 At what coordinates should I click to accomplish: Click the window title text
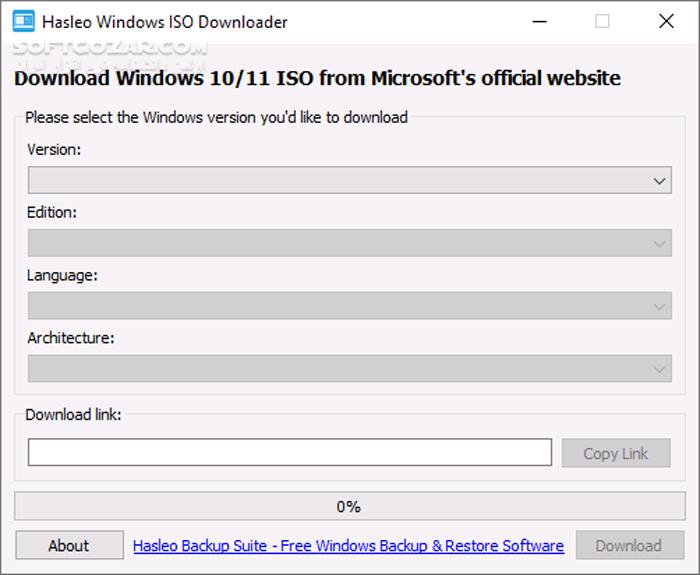click(164, 22)
